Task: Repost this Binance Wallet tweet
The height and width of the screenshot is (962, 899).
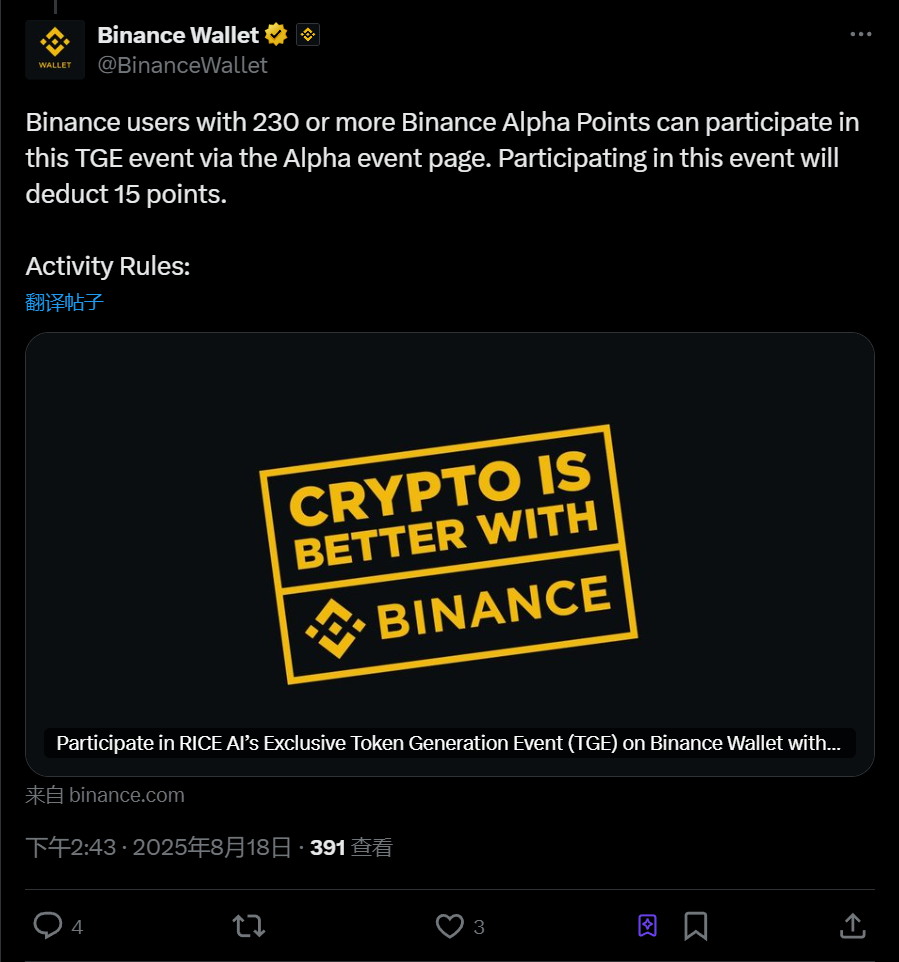Action: coord(249,925)
